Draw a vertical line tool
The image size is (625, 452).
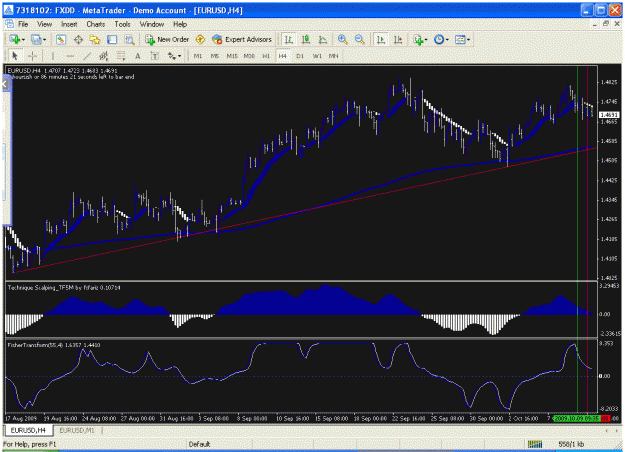coord(53,56)
